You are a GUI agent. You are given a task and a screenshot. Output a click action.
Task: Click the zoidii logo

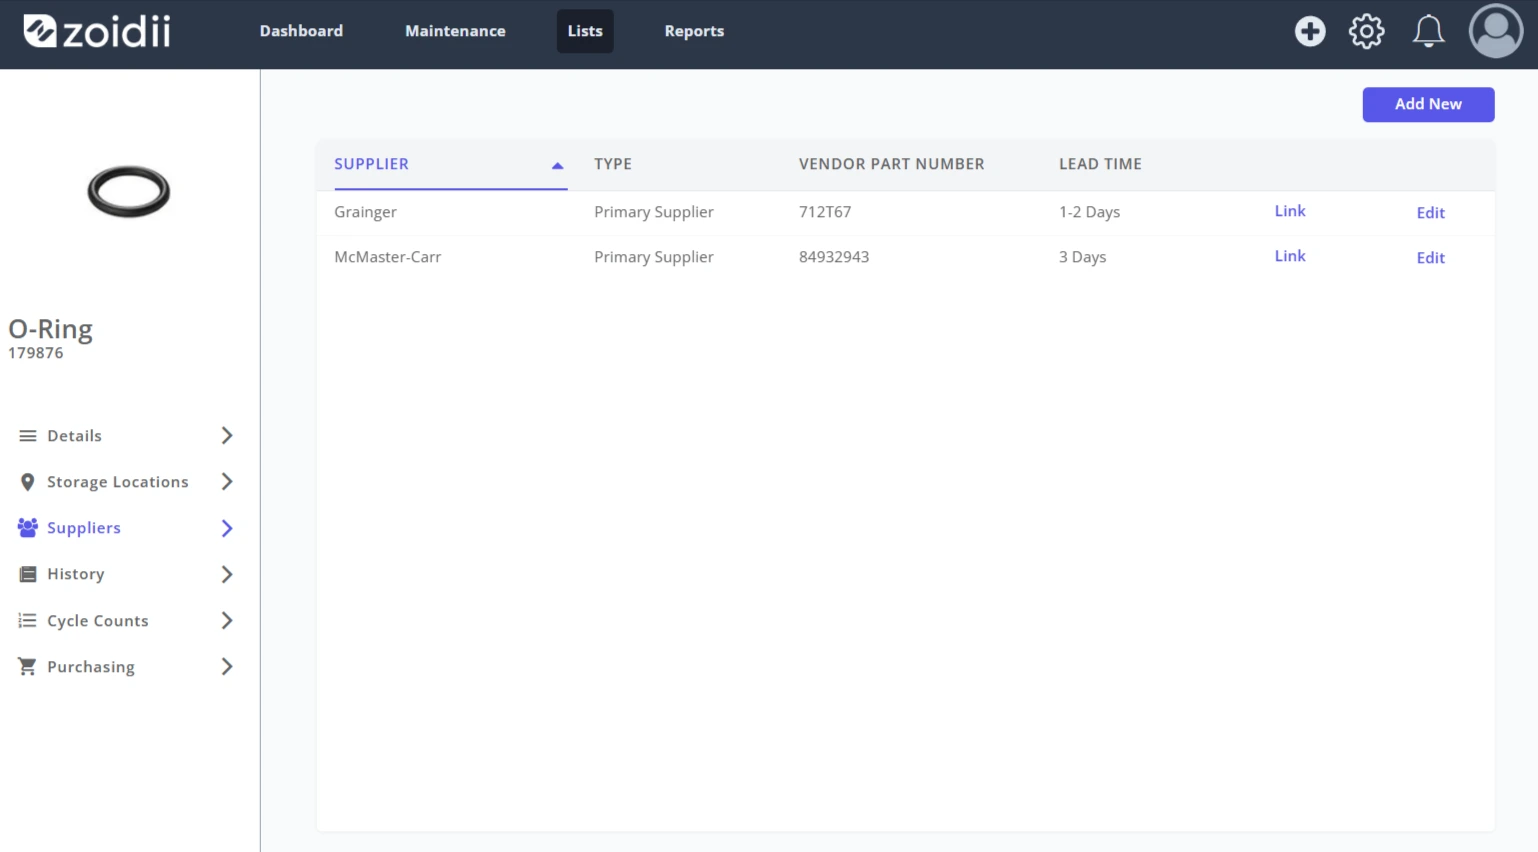(x=97, y=31)
